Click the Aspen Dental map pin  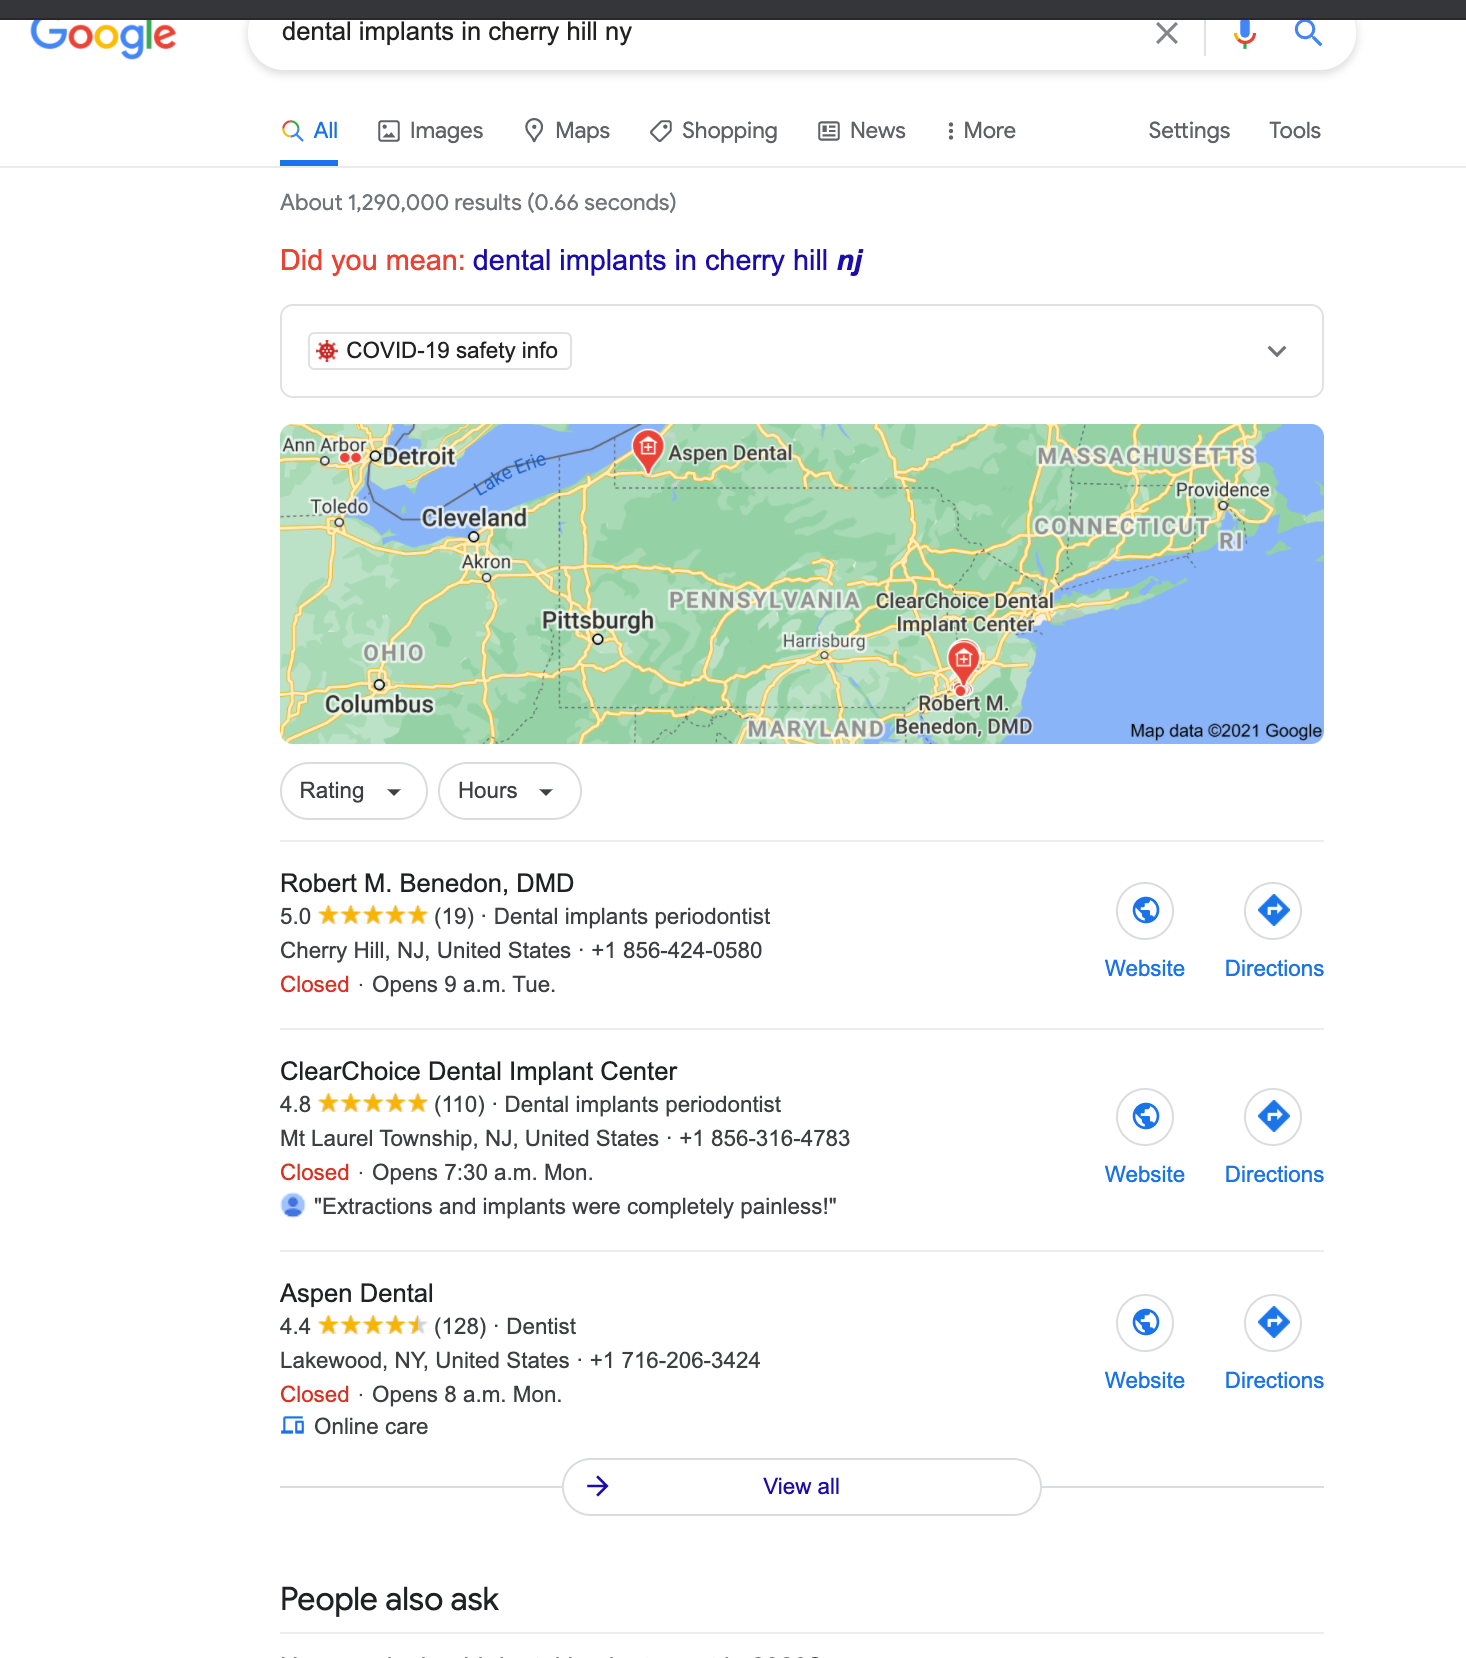[x=648, y=448]
